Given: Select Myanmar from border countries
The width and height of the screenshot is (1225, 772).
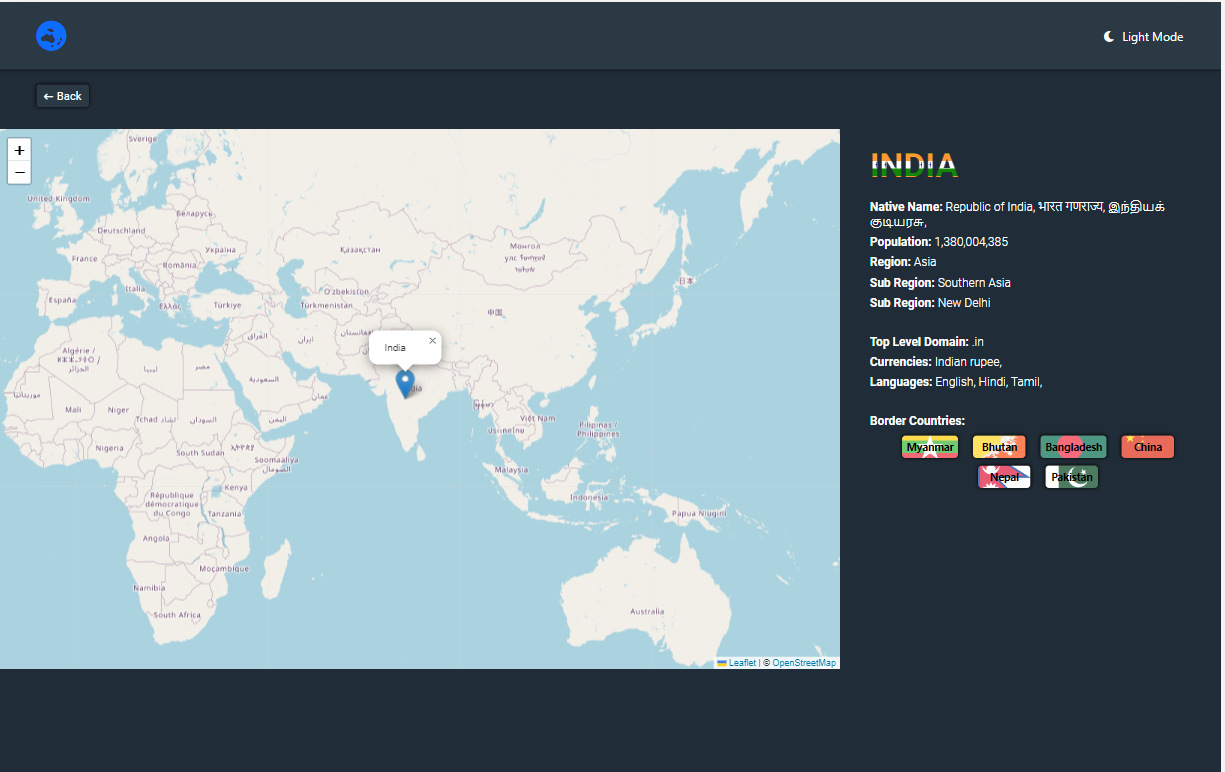Looking at the screenshot, I should tap(929, 447).
